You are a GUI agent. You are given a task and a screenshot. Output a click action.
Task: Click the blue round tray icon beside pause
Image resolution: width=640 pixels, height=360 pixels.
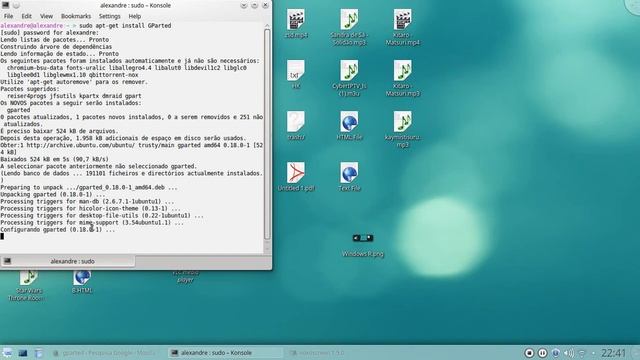coord(556,353)
